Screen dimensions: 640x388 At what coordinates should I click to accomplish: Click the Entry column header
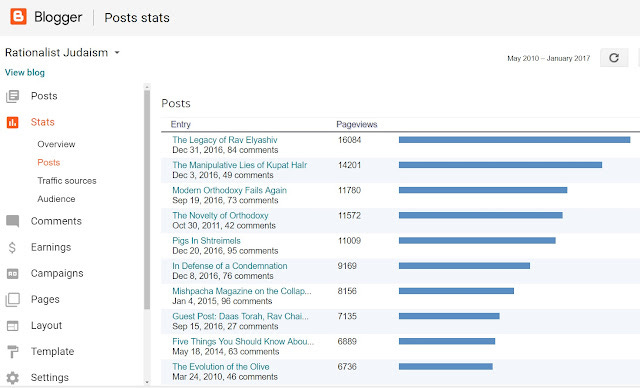point(180,124)
